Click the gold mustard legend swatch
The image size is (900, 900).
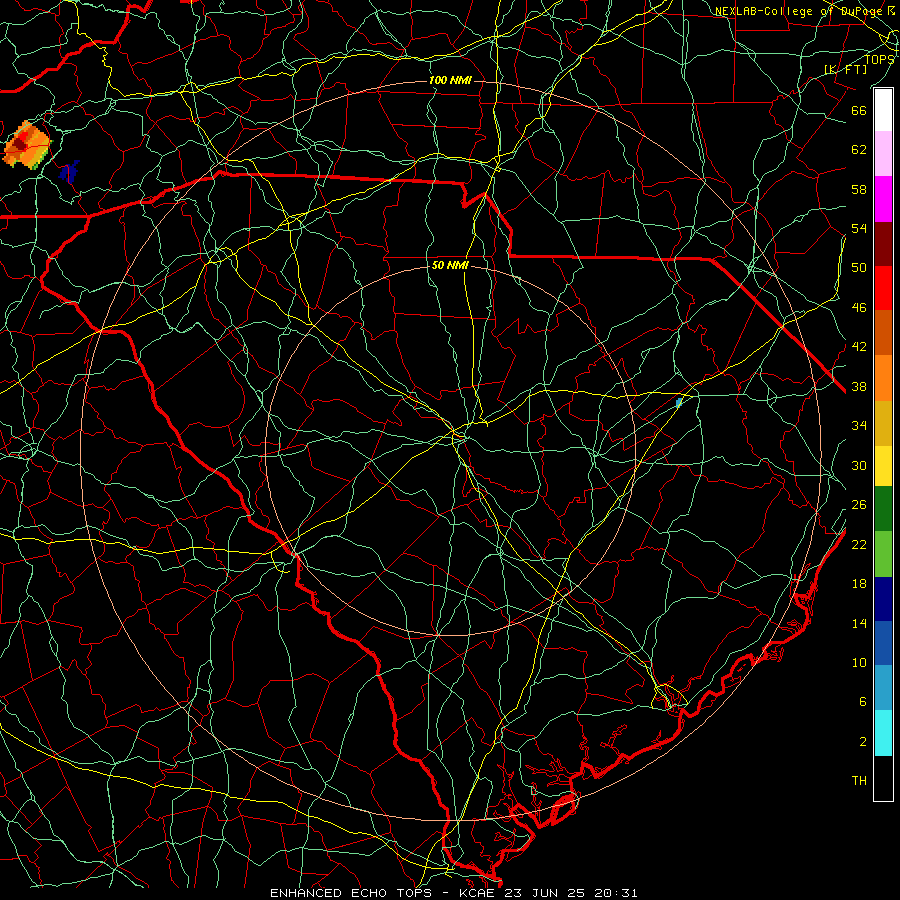coord(883,422)
